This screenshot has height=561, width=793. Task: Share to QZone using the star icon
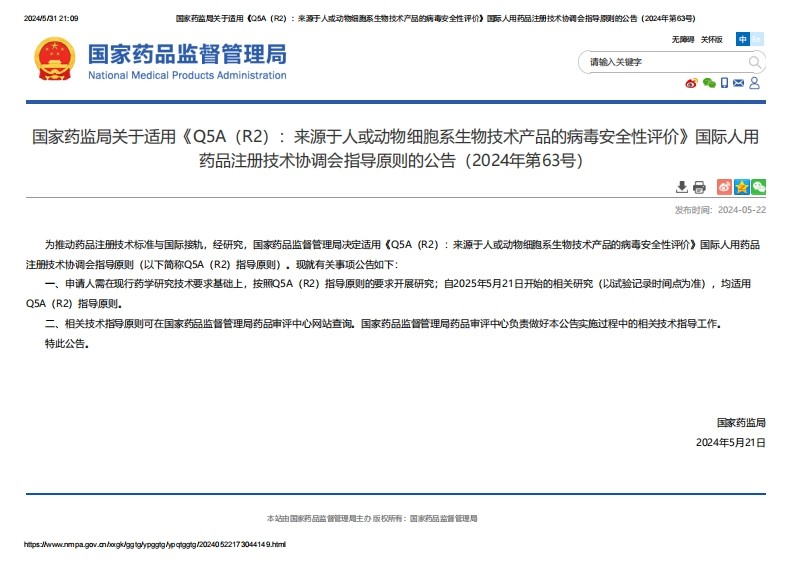[741, 187]
